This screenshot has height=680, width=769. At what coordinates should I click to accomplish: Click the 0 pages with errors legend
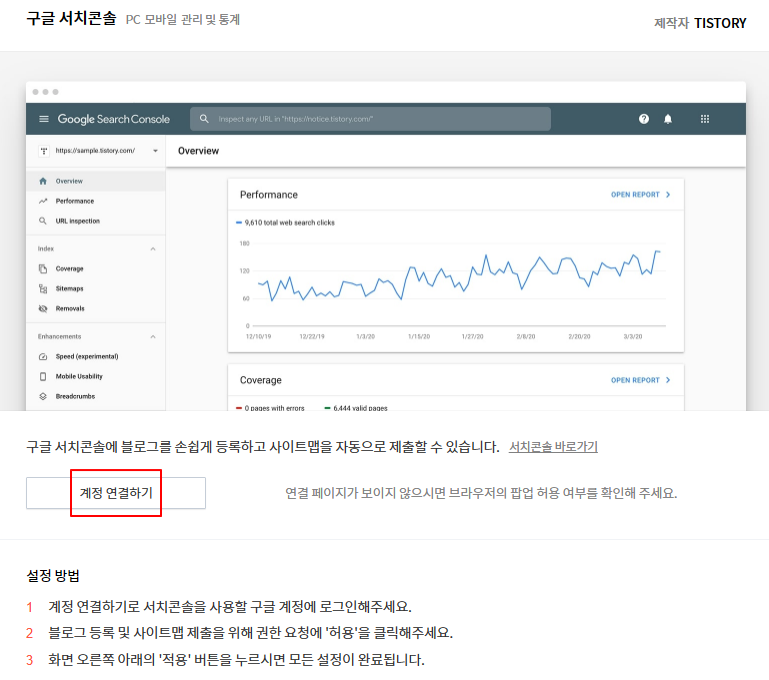[270, 408]
